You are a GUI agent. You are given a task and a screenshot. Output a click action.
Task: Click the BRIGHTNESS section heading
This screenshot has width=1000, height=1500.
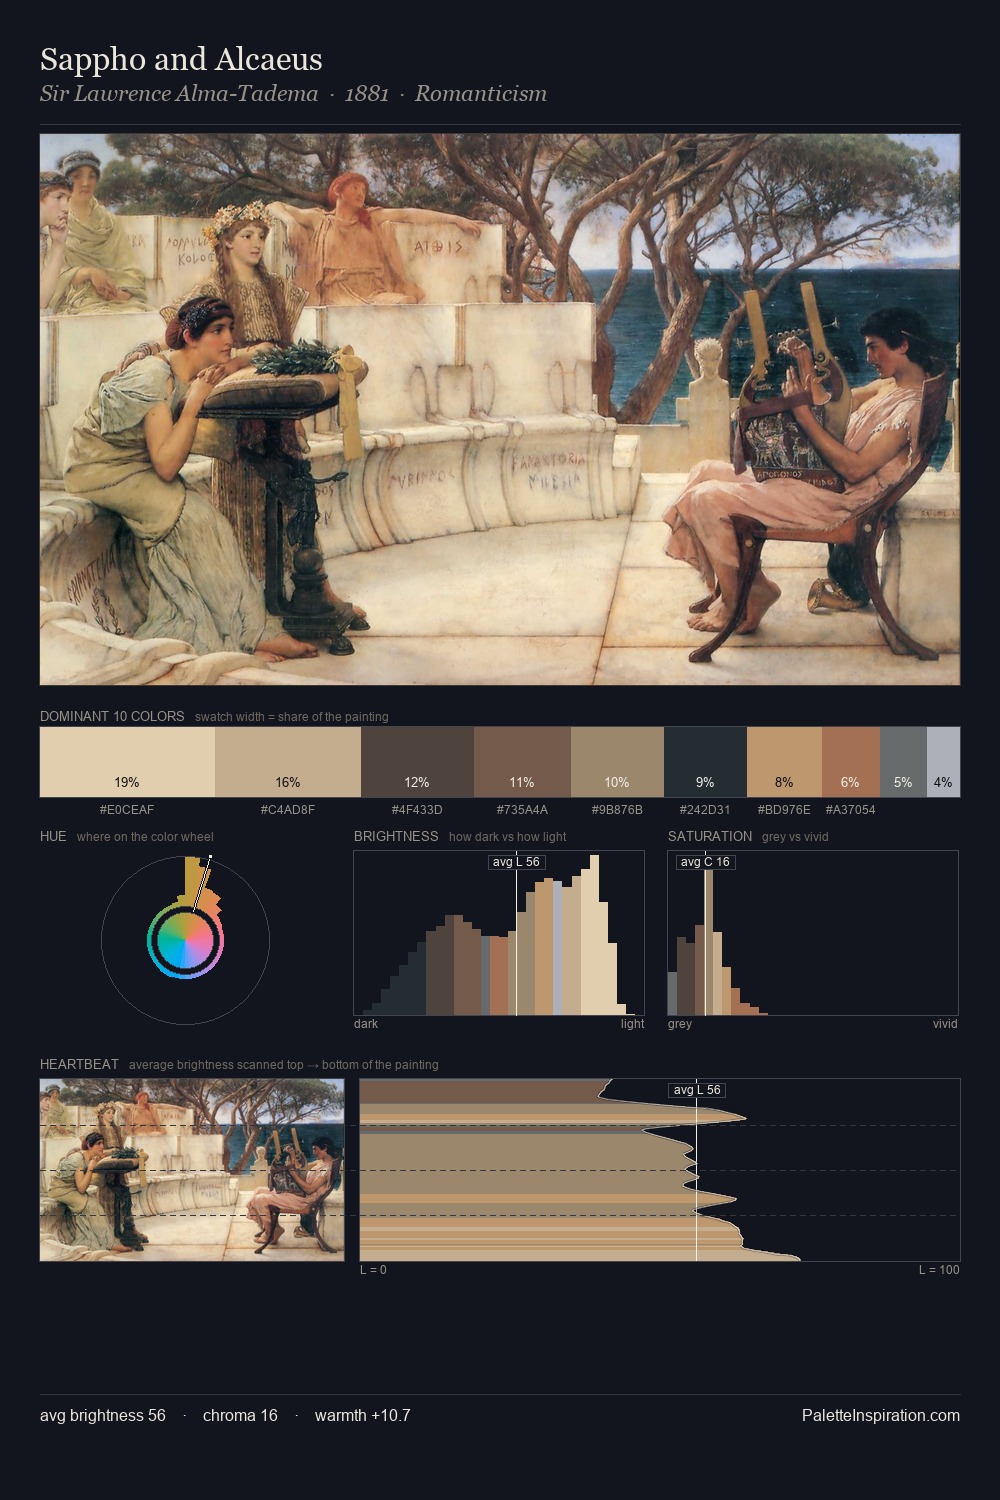[396, 837]
